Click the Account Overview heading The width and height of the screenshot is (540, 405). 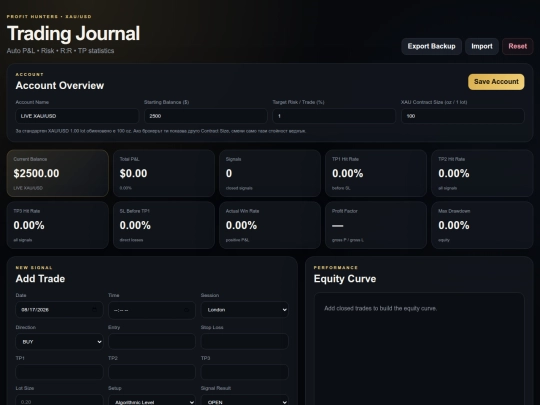click(60, 85)
